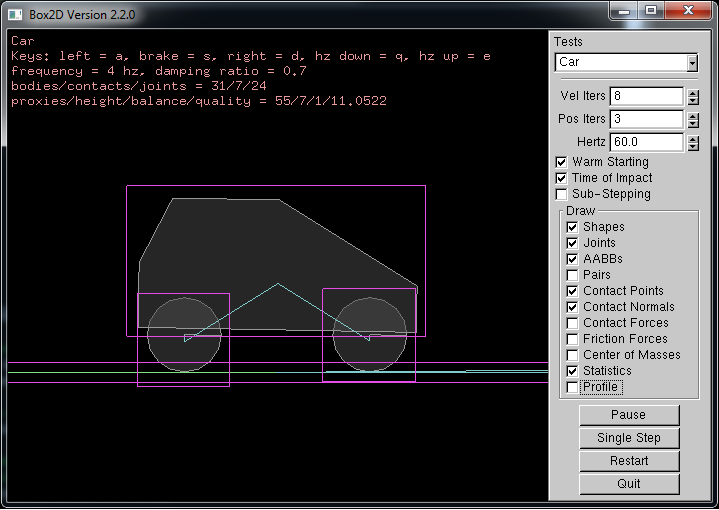The height and width of the screenshot is (510, 719).
Task: Turn off AABBs drawing
Action: [x=573, y=259]
